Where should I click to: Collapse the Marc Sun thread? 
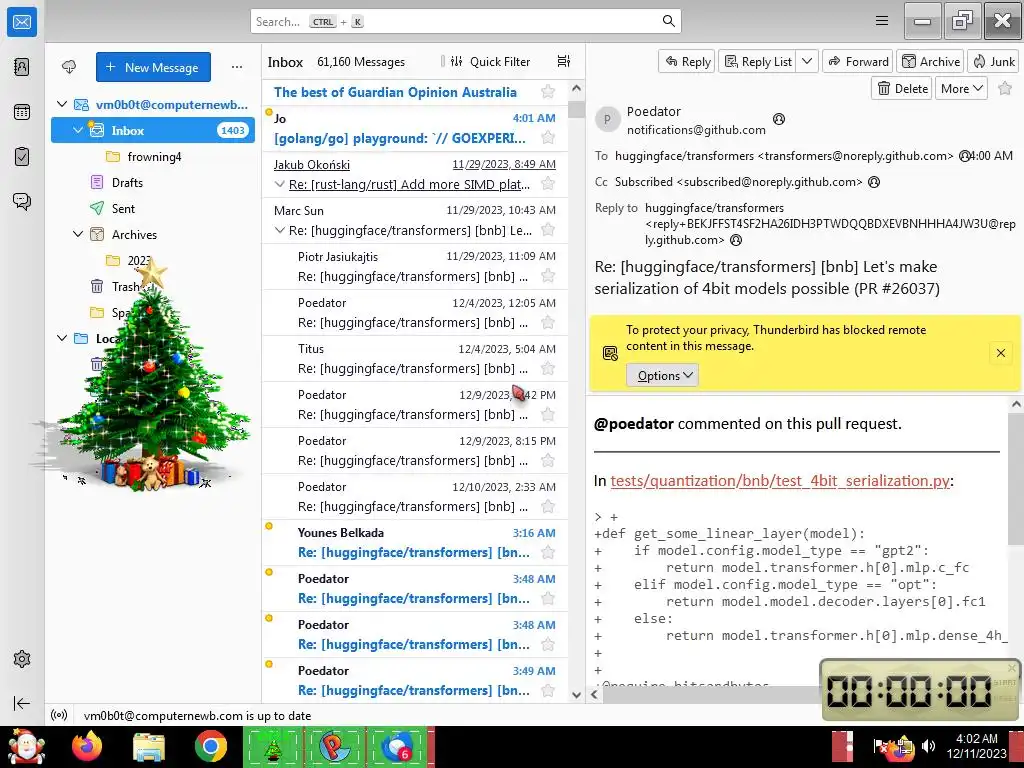click(x=280, y=230)
